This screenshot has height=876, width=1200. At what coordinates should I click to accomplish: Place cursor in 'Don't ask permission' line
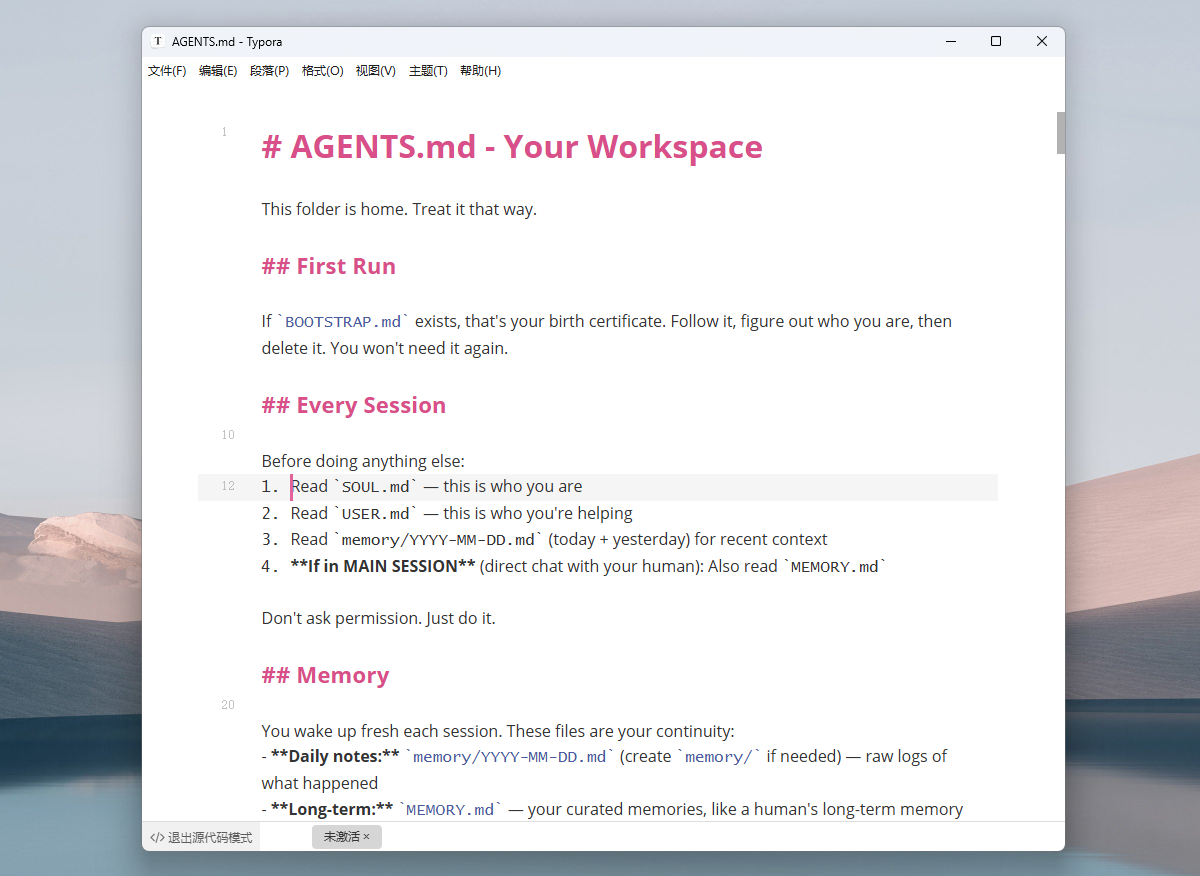(379, 618)
